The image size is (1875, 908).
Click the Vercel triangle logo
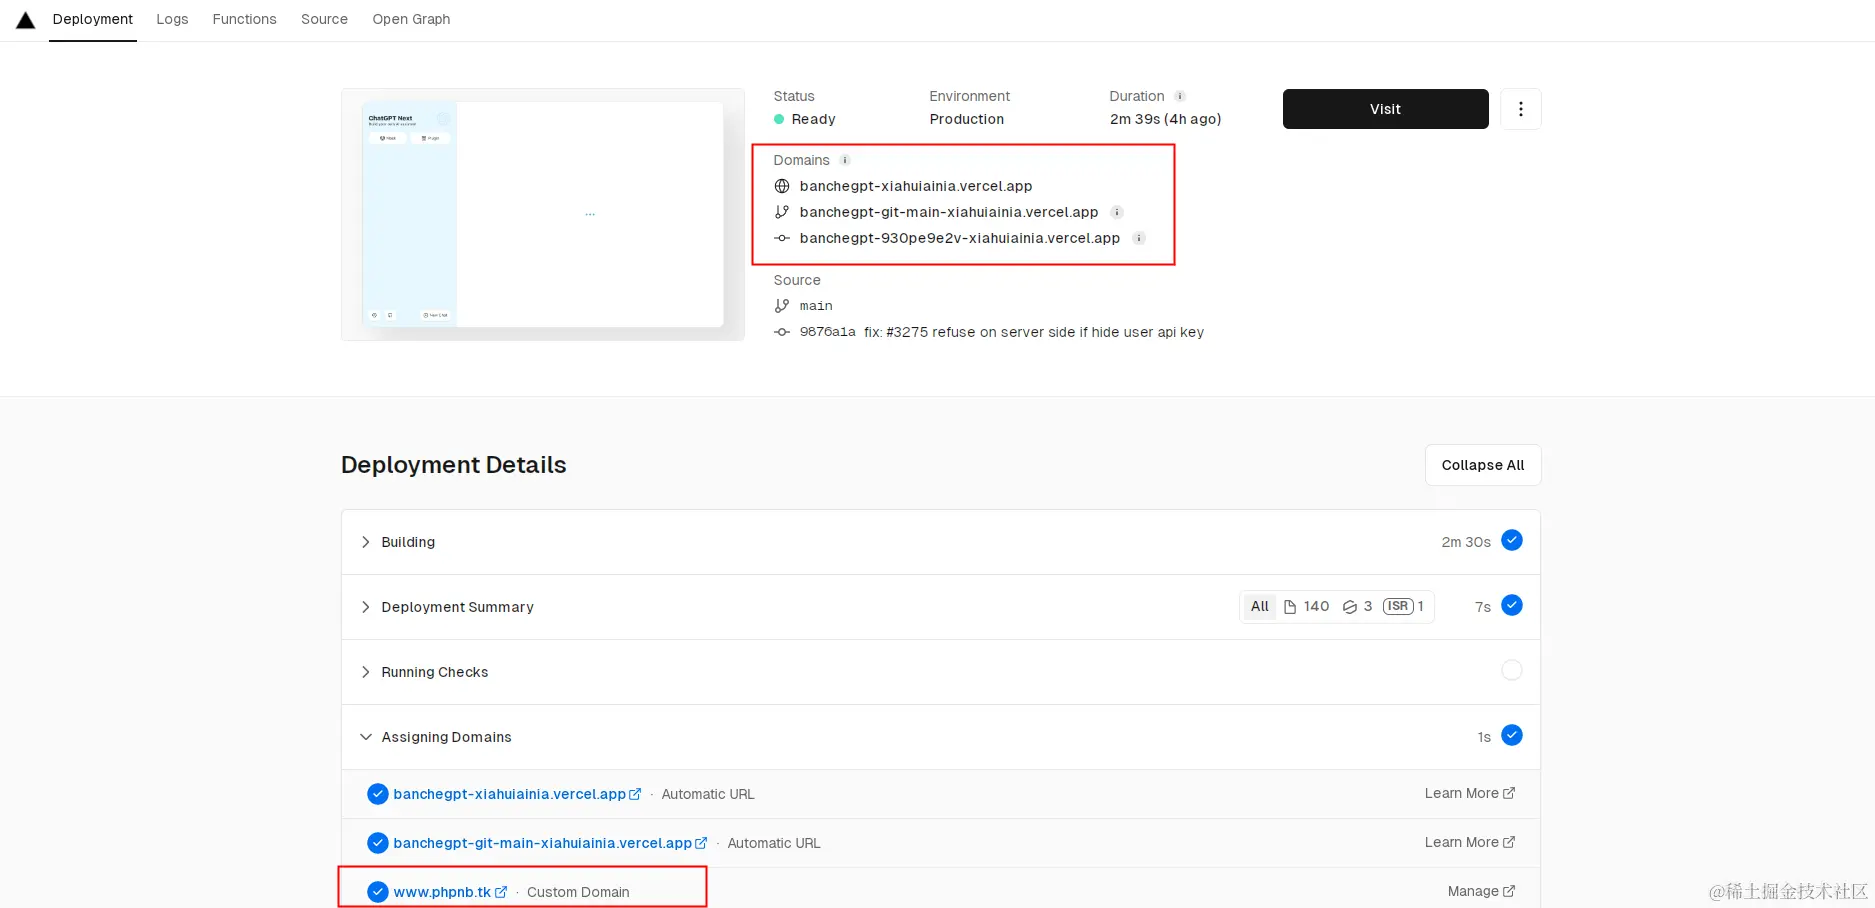(26, 20)
